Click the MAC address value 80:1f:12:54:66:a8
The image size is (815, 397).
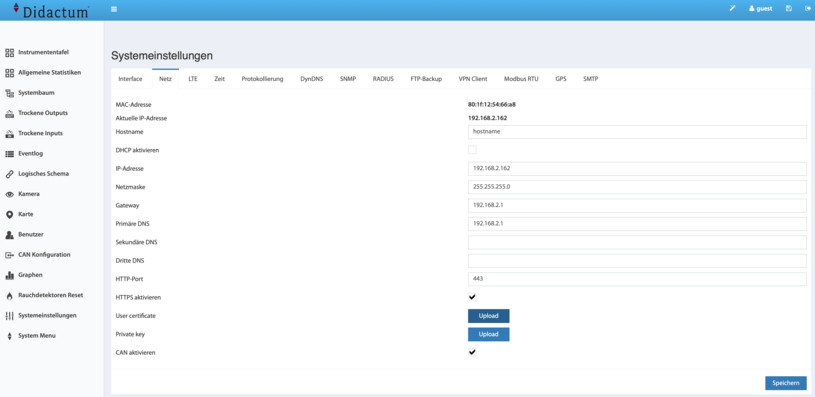point(492,104)
